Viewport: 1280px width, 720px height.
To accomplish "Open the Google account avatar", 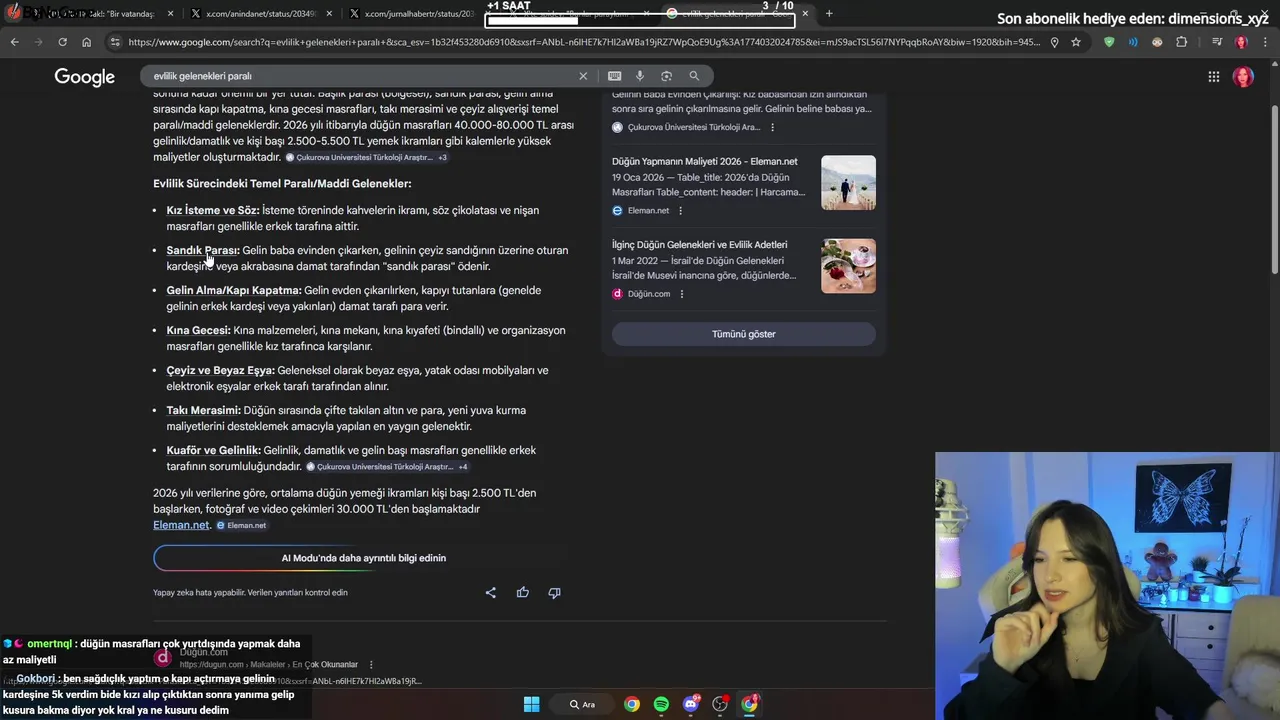I will click(1243, 77).
